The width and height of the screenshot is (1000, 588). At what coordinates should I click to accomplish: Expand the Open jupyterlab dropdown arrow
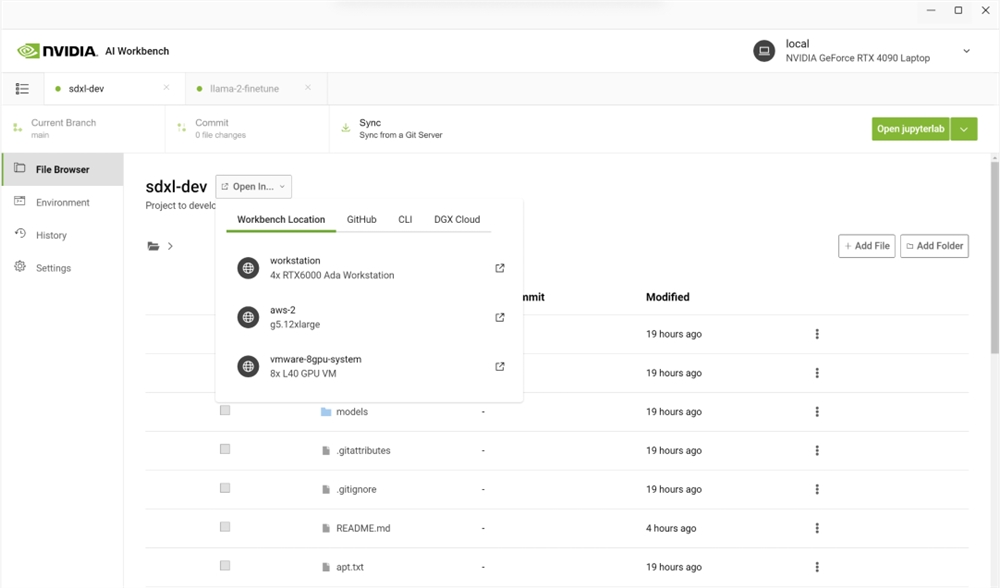pyautogui.click(x=964, y=129)
